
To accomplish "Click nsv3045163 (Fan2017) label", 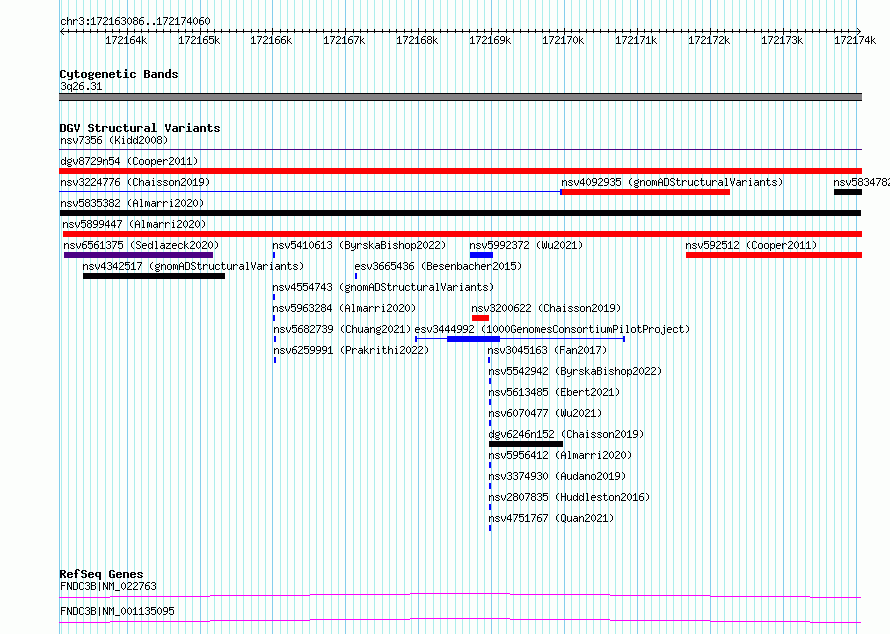I will [x=548, y=350].
